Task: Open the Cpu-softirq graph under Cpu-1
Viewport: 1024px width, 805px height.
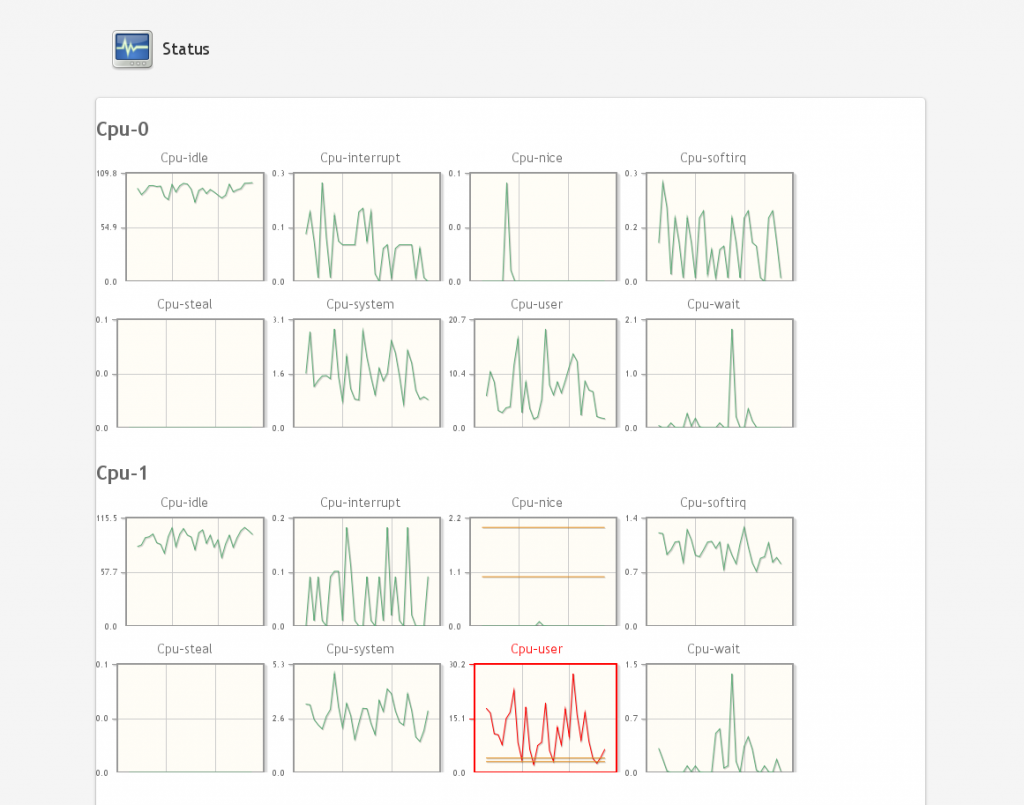Action: [720, 572]
